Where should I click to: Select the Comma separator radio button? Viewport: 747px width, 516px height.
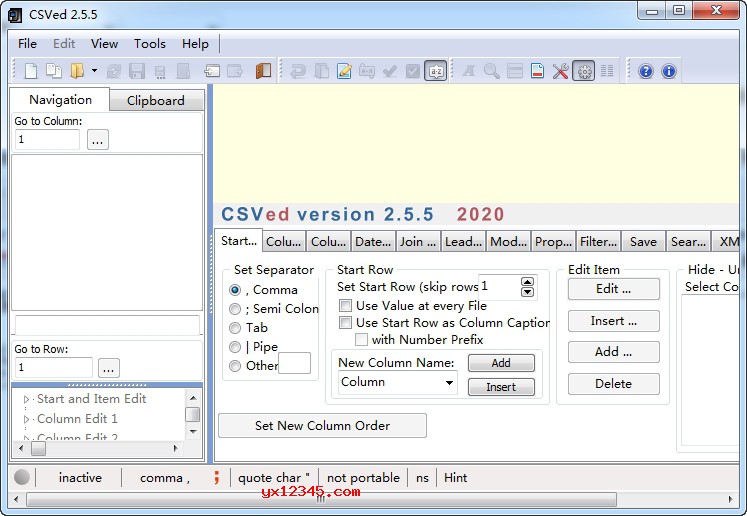point(235,290)
